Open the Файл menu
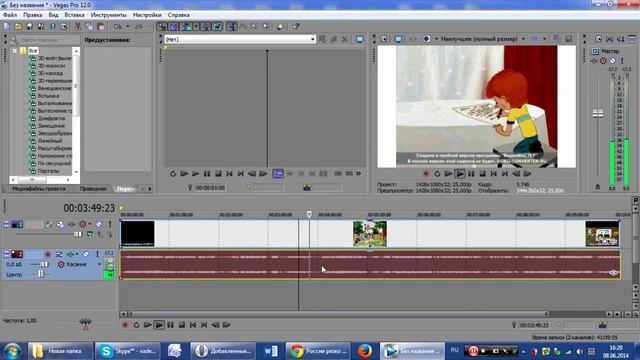 (x=10, y=15)
